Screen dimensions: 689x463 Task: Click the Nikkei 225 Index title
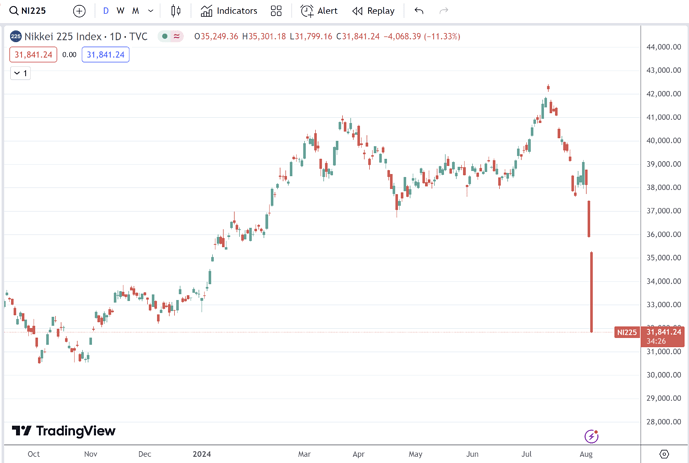86,36
